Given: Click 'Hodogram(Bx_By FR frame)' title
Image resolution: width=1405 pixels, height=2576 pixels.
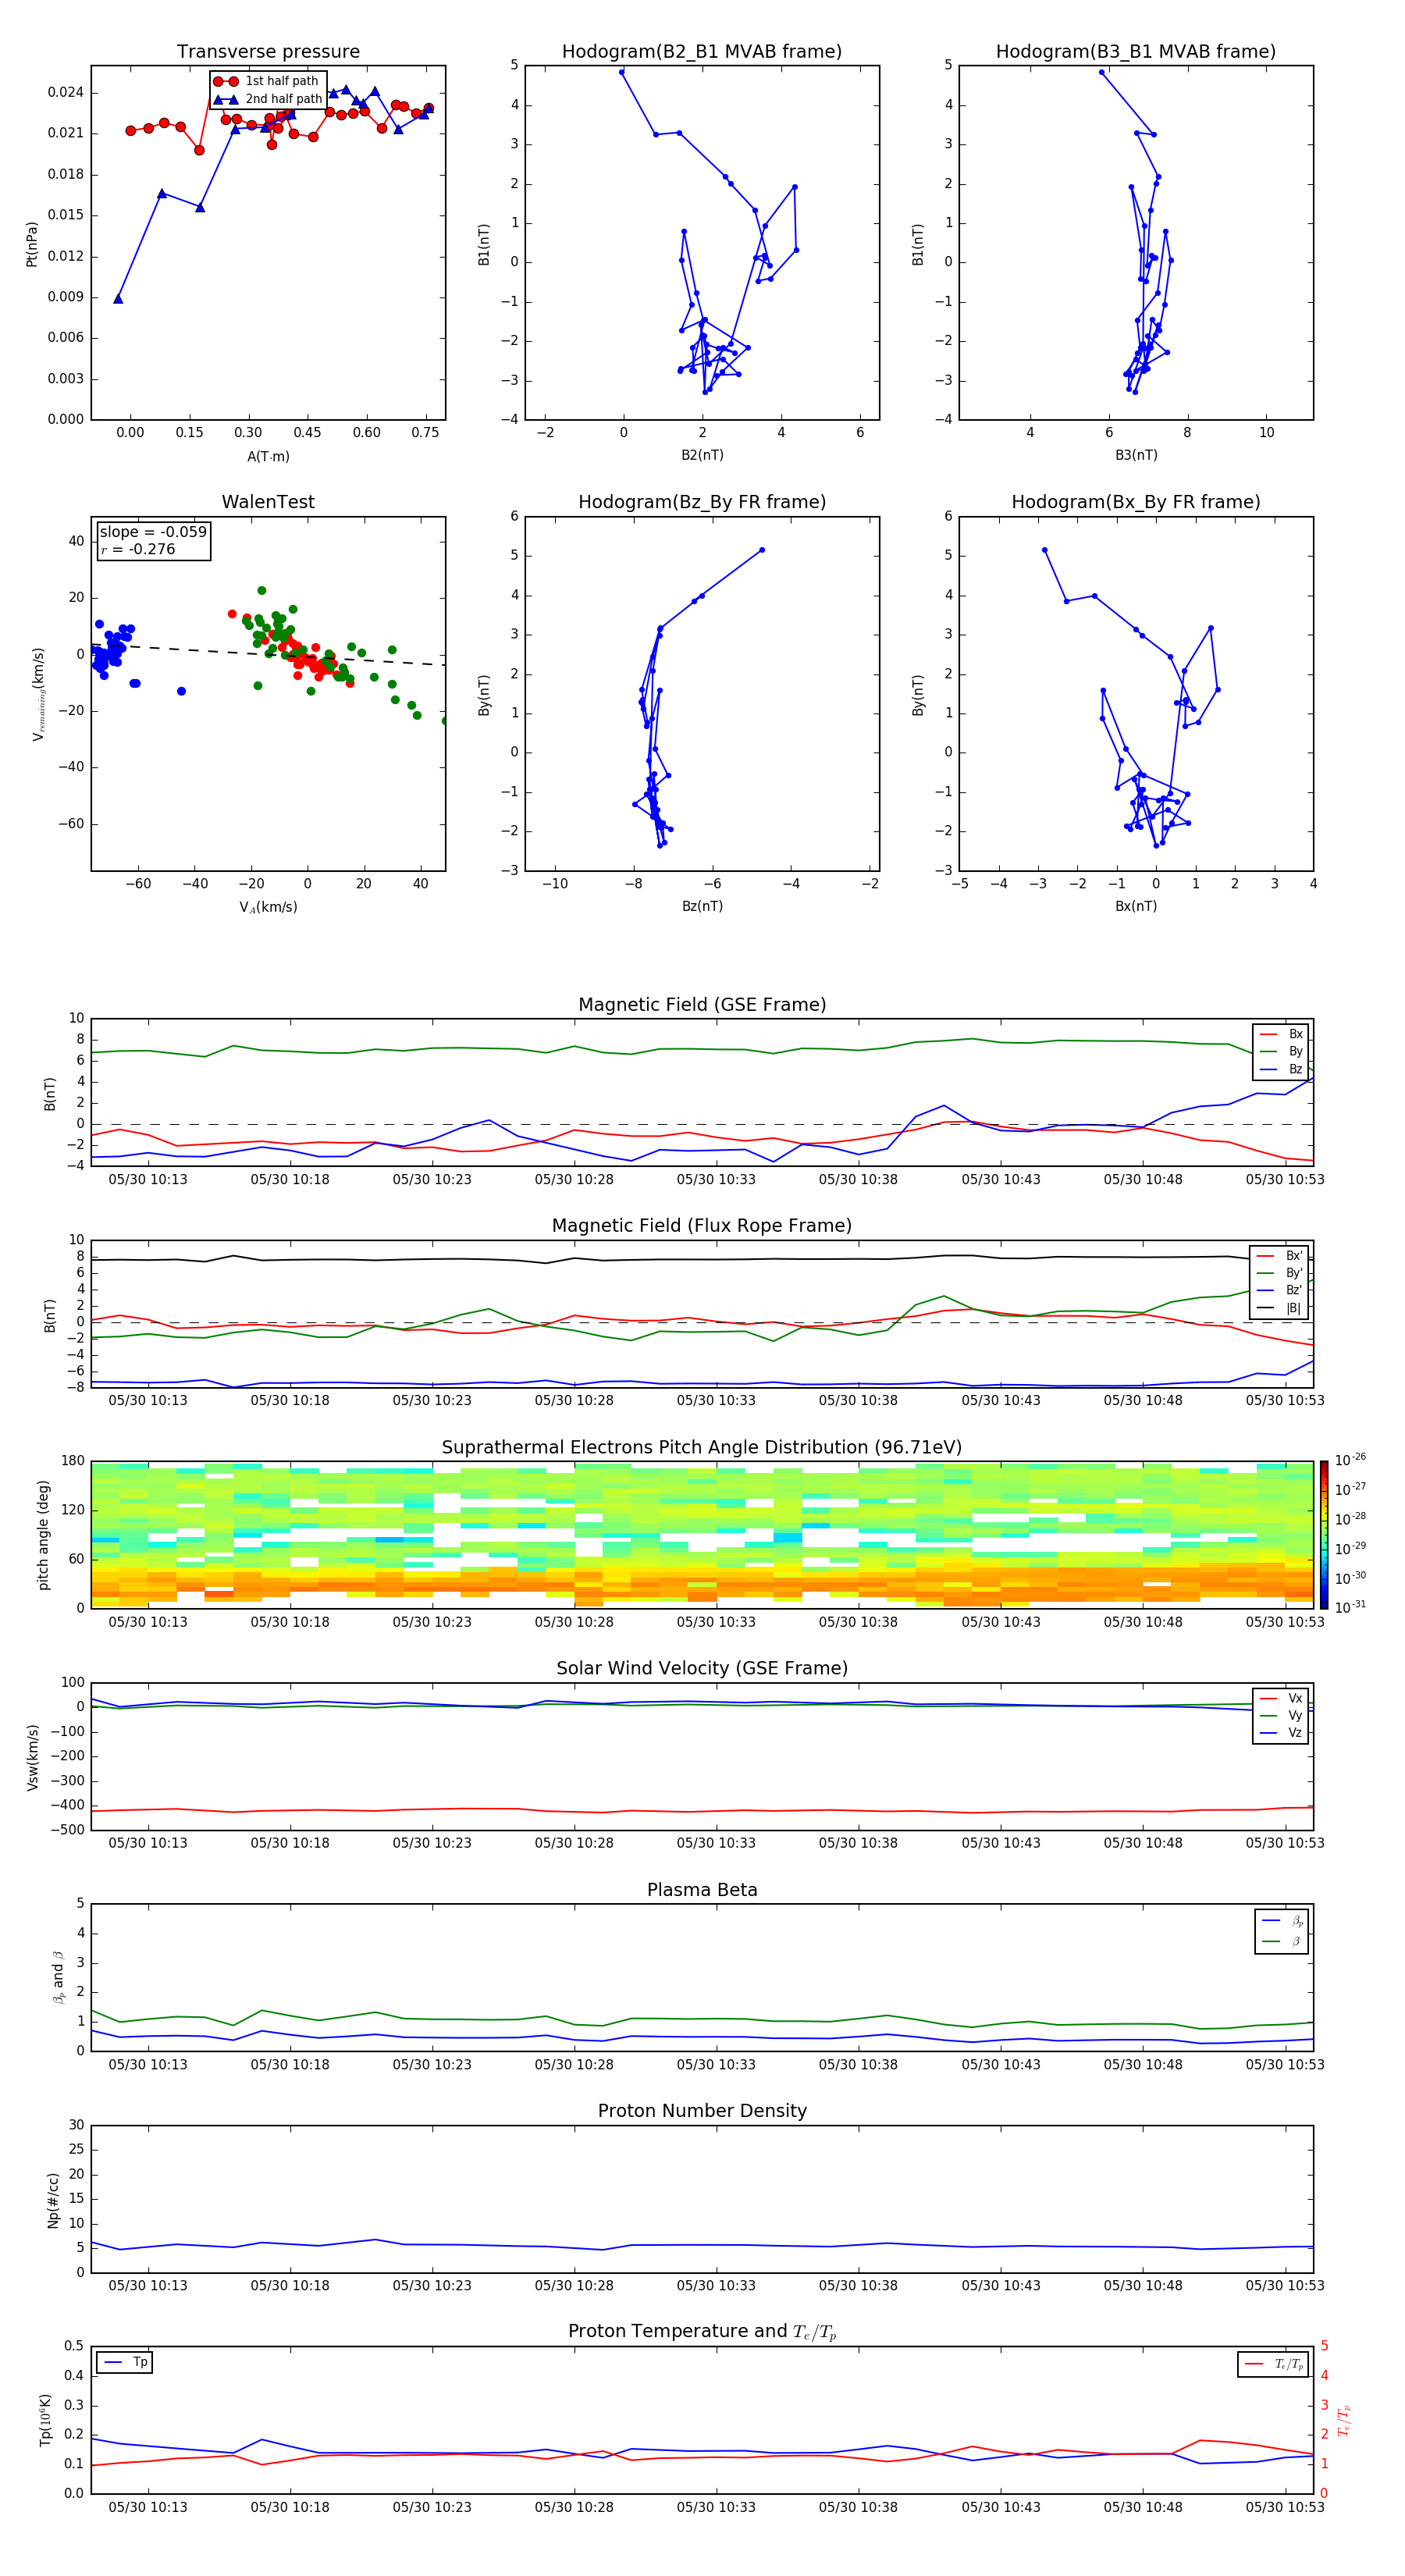Looking at the screenshot, I should tap(1136, 502).
